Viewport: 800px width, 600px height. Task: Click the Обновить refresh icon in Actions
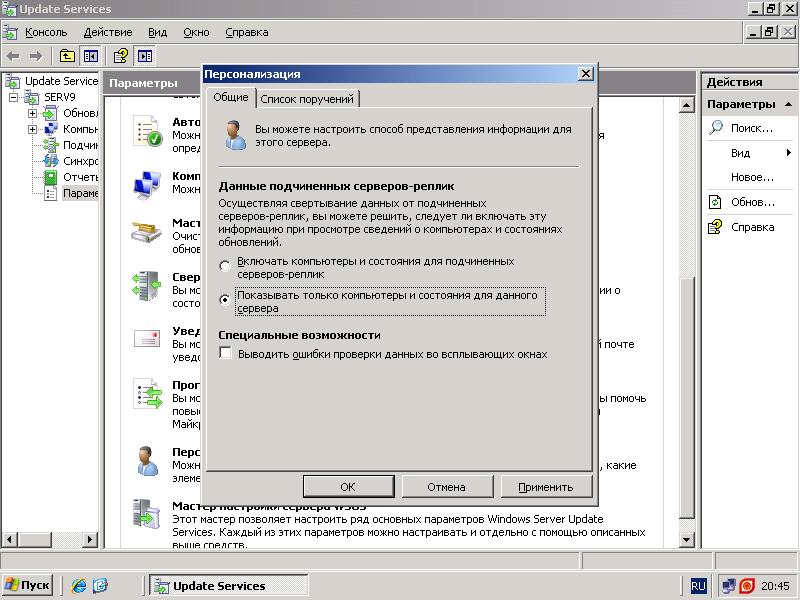715,203
